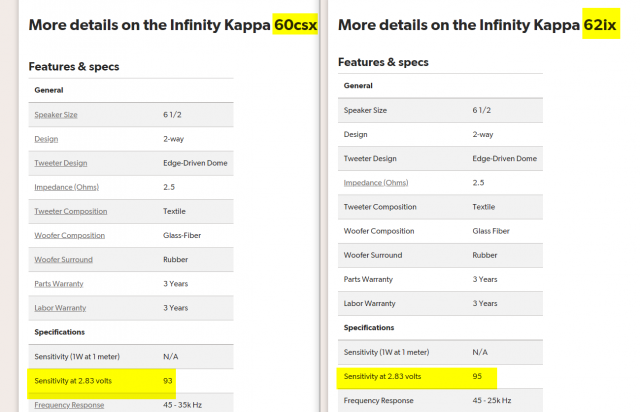Click Frequency Response link in 60csx specs

(x=71, y=405)
